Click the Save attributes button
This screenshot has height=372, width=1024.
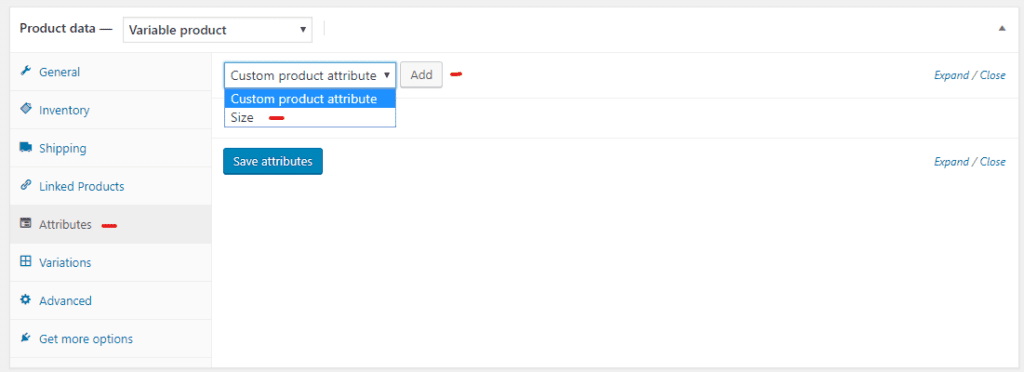click(x=273, y=161)
